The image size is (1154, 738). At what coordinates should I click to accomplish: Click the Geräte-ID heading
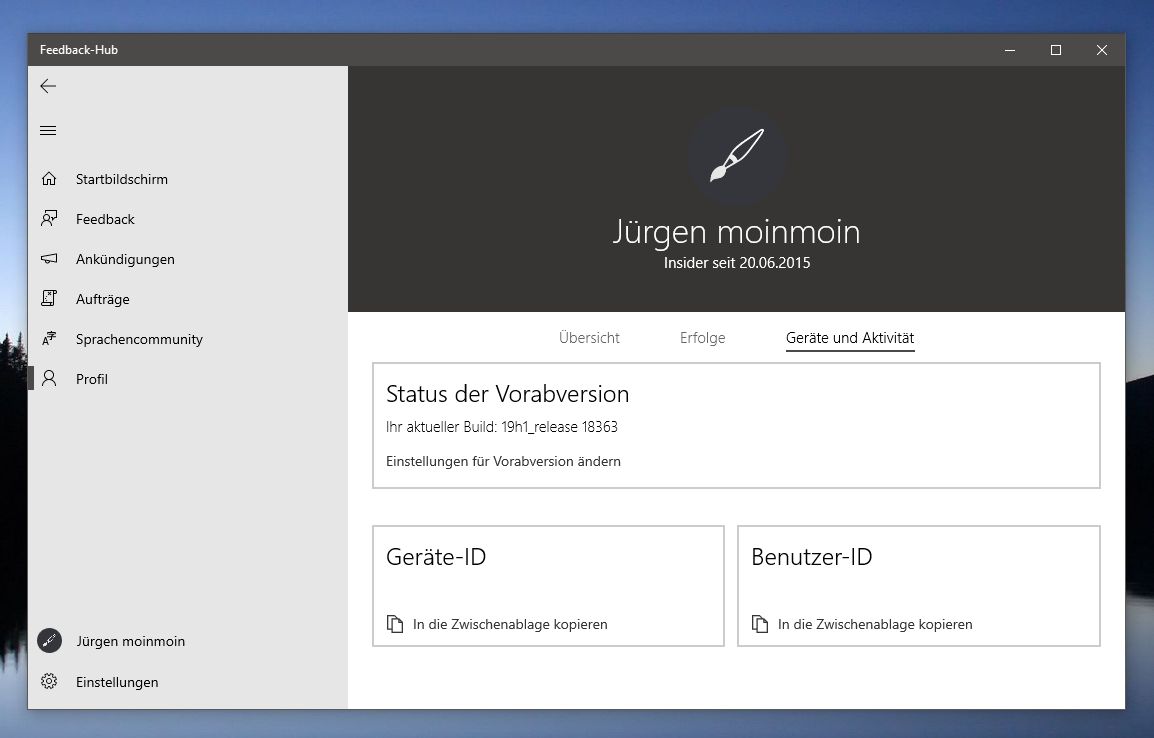coord(436,557)
